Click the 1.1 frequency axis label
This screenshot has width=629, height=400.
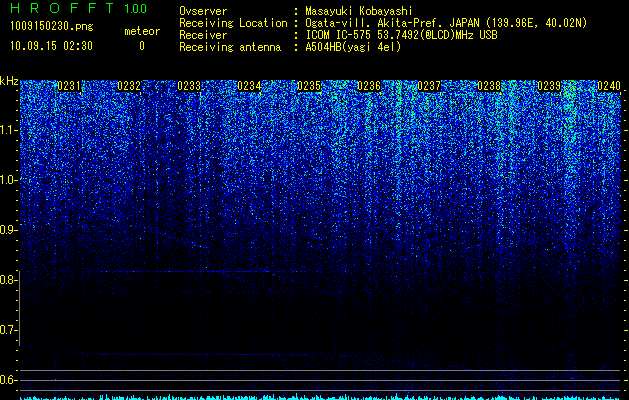click(9, 130)
